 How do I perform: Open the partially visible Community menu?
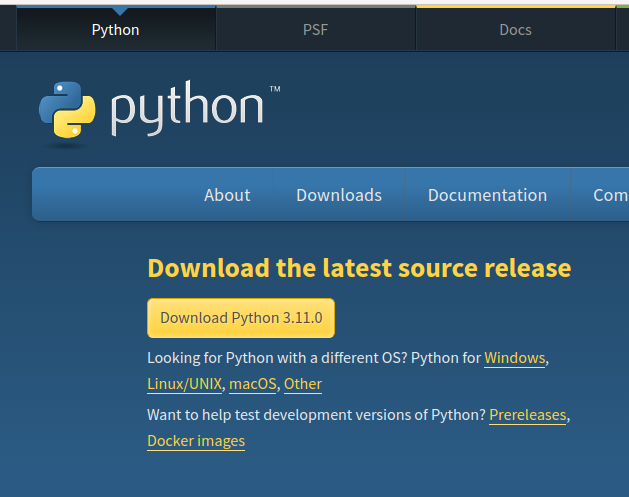tap(600, 195)
